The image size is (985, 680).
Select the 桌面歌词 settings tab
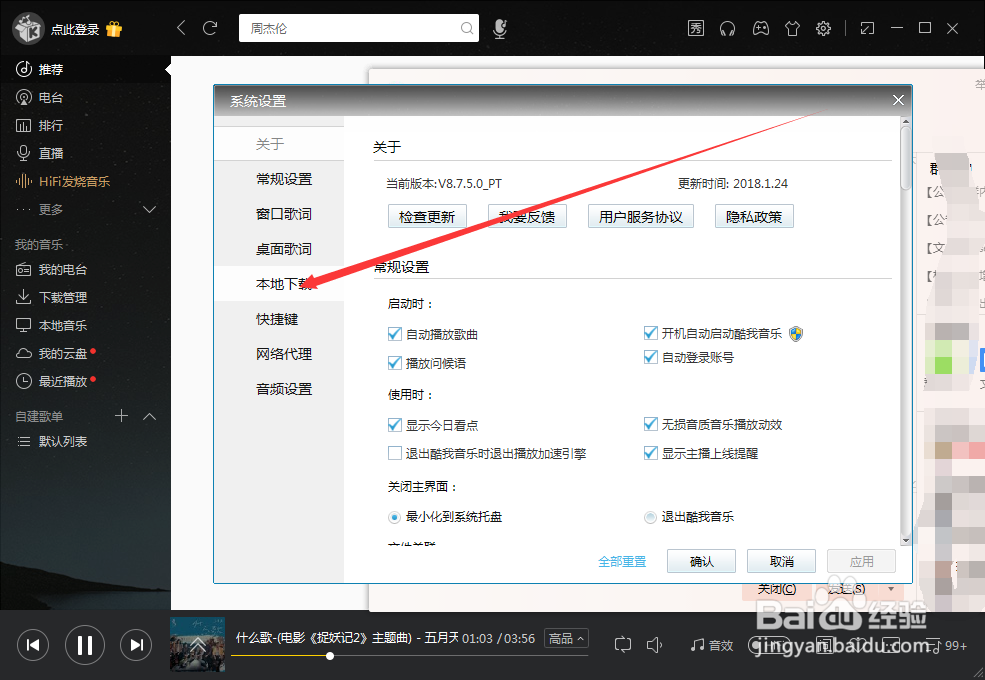click(279, 250)
